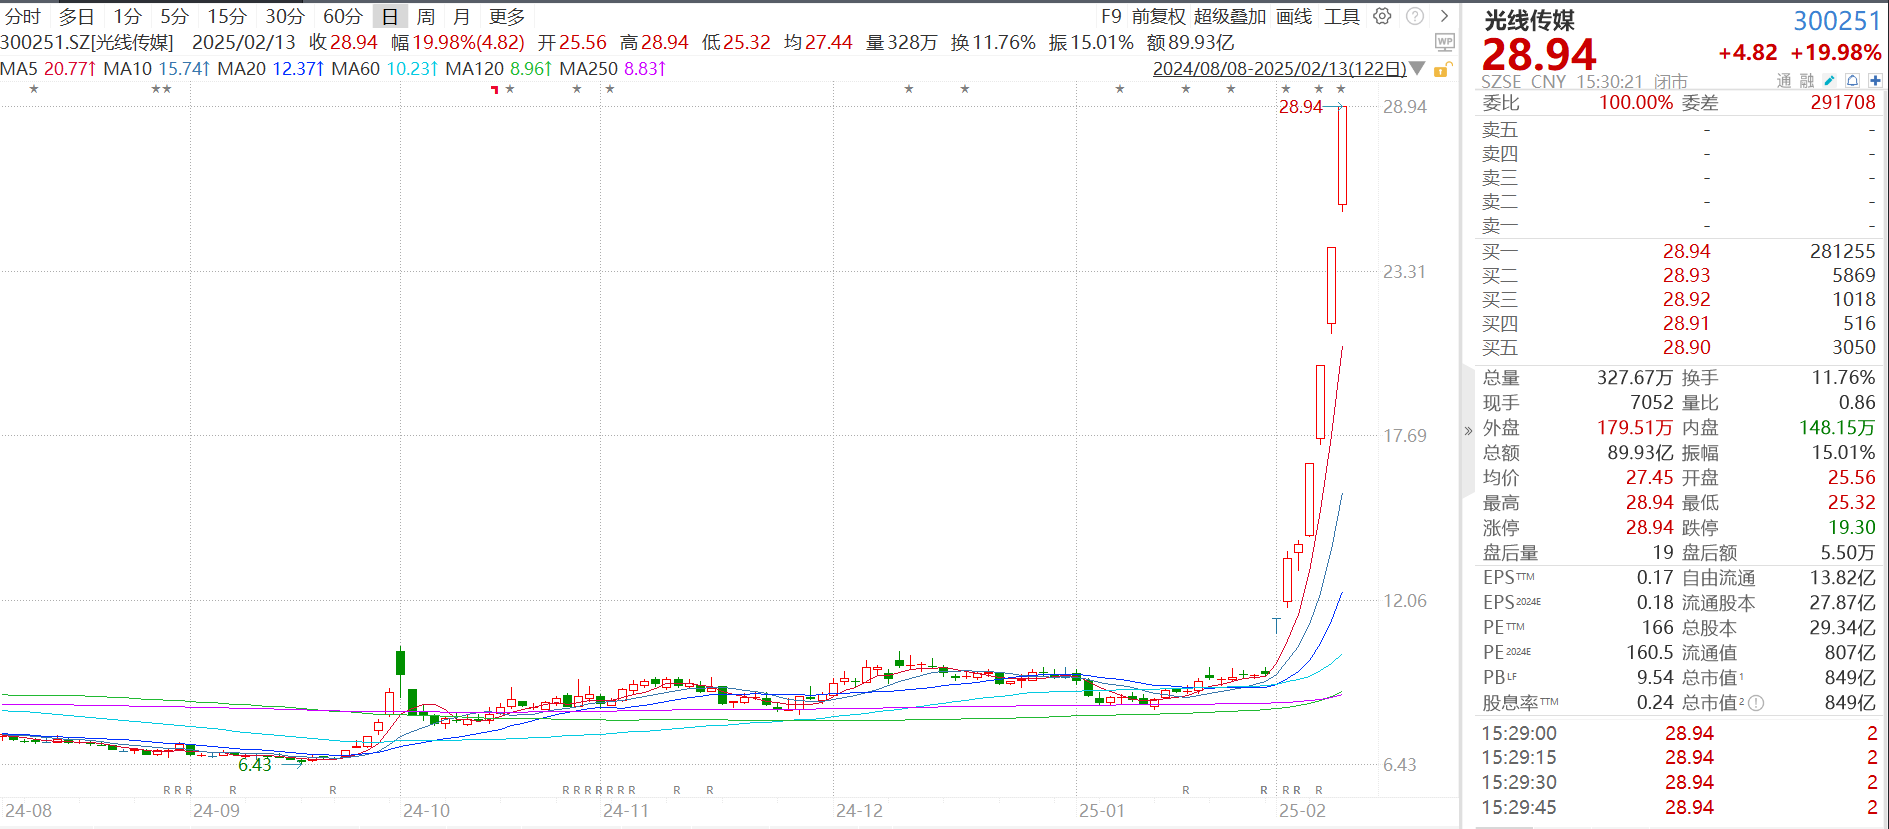Image resolution: width=1889 pixels, height=829 pixels.
Task: Click the 内盘 148.15万 value
Action: [1837, 428]
